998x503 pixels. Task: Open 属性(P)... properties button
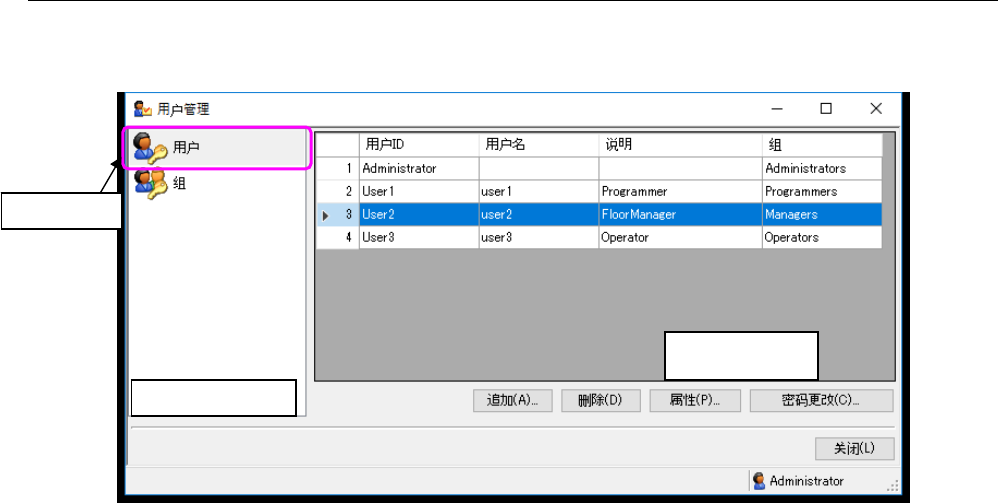[695, 400]
